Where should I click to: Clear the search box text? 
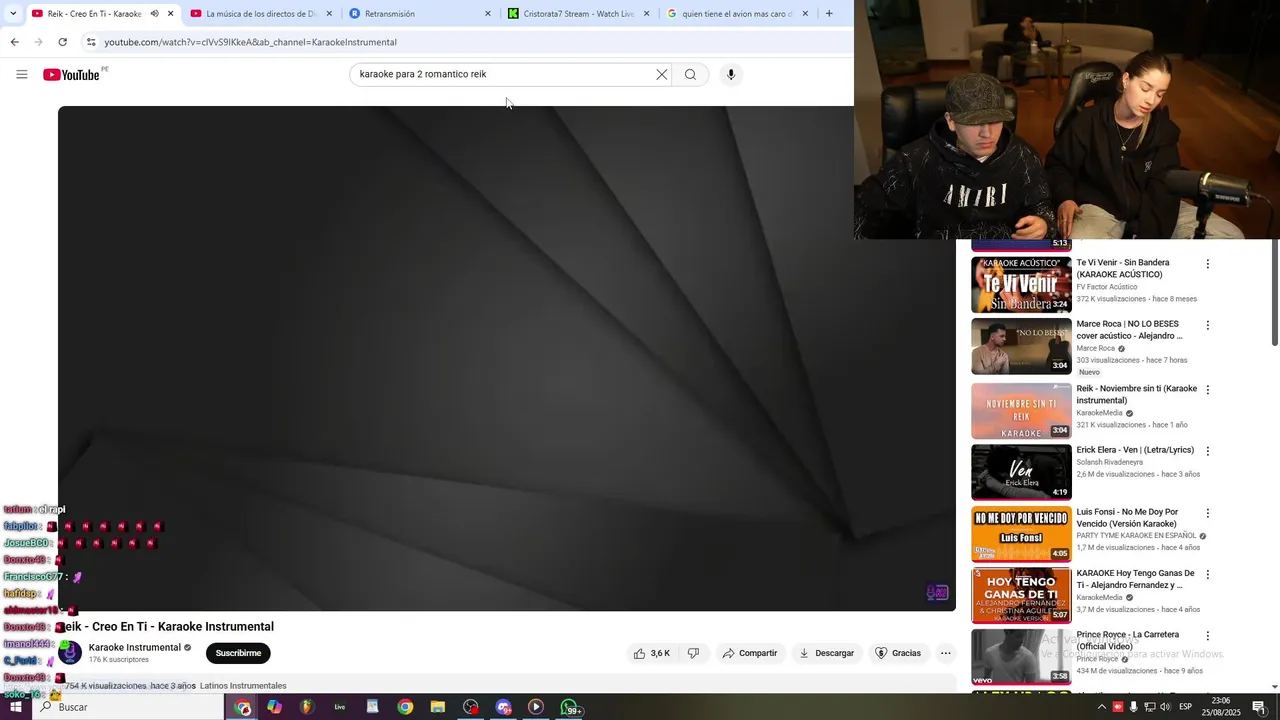661,74
